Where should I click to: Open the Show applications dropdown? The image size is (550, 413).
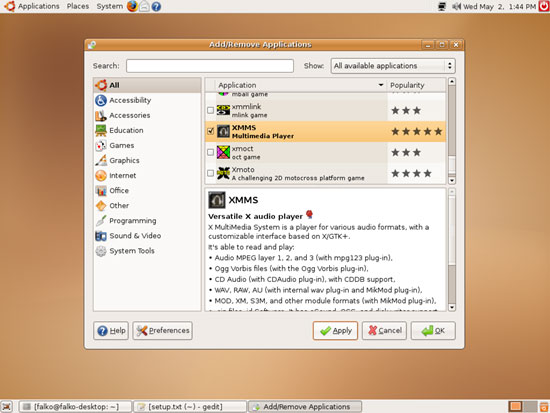point(393,66)
